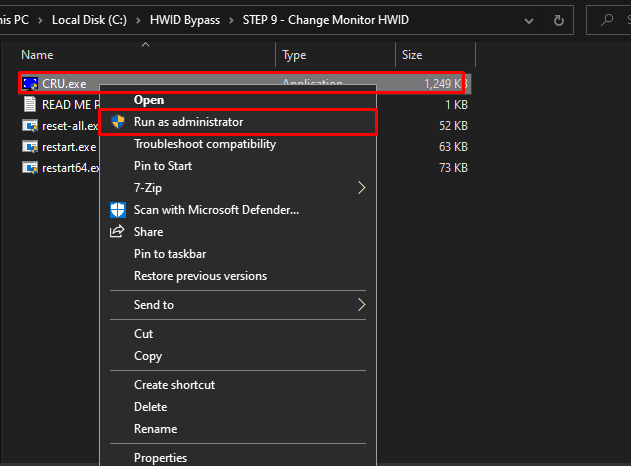Select Rename in the context menu
The image size is (631, 466).
[x=238, y=429]
